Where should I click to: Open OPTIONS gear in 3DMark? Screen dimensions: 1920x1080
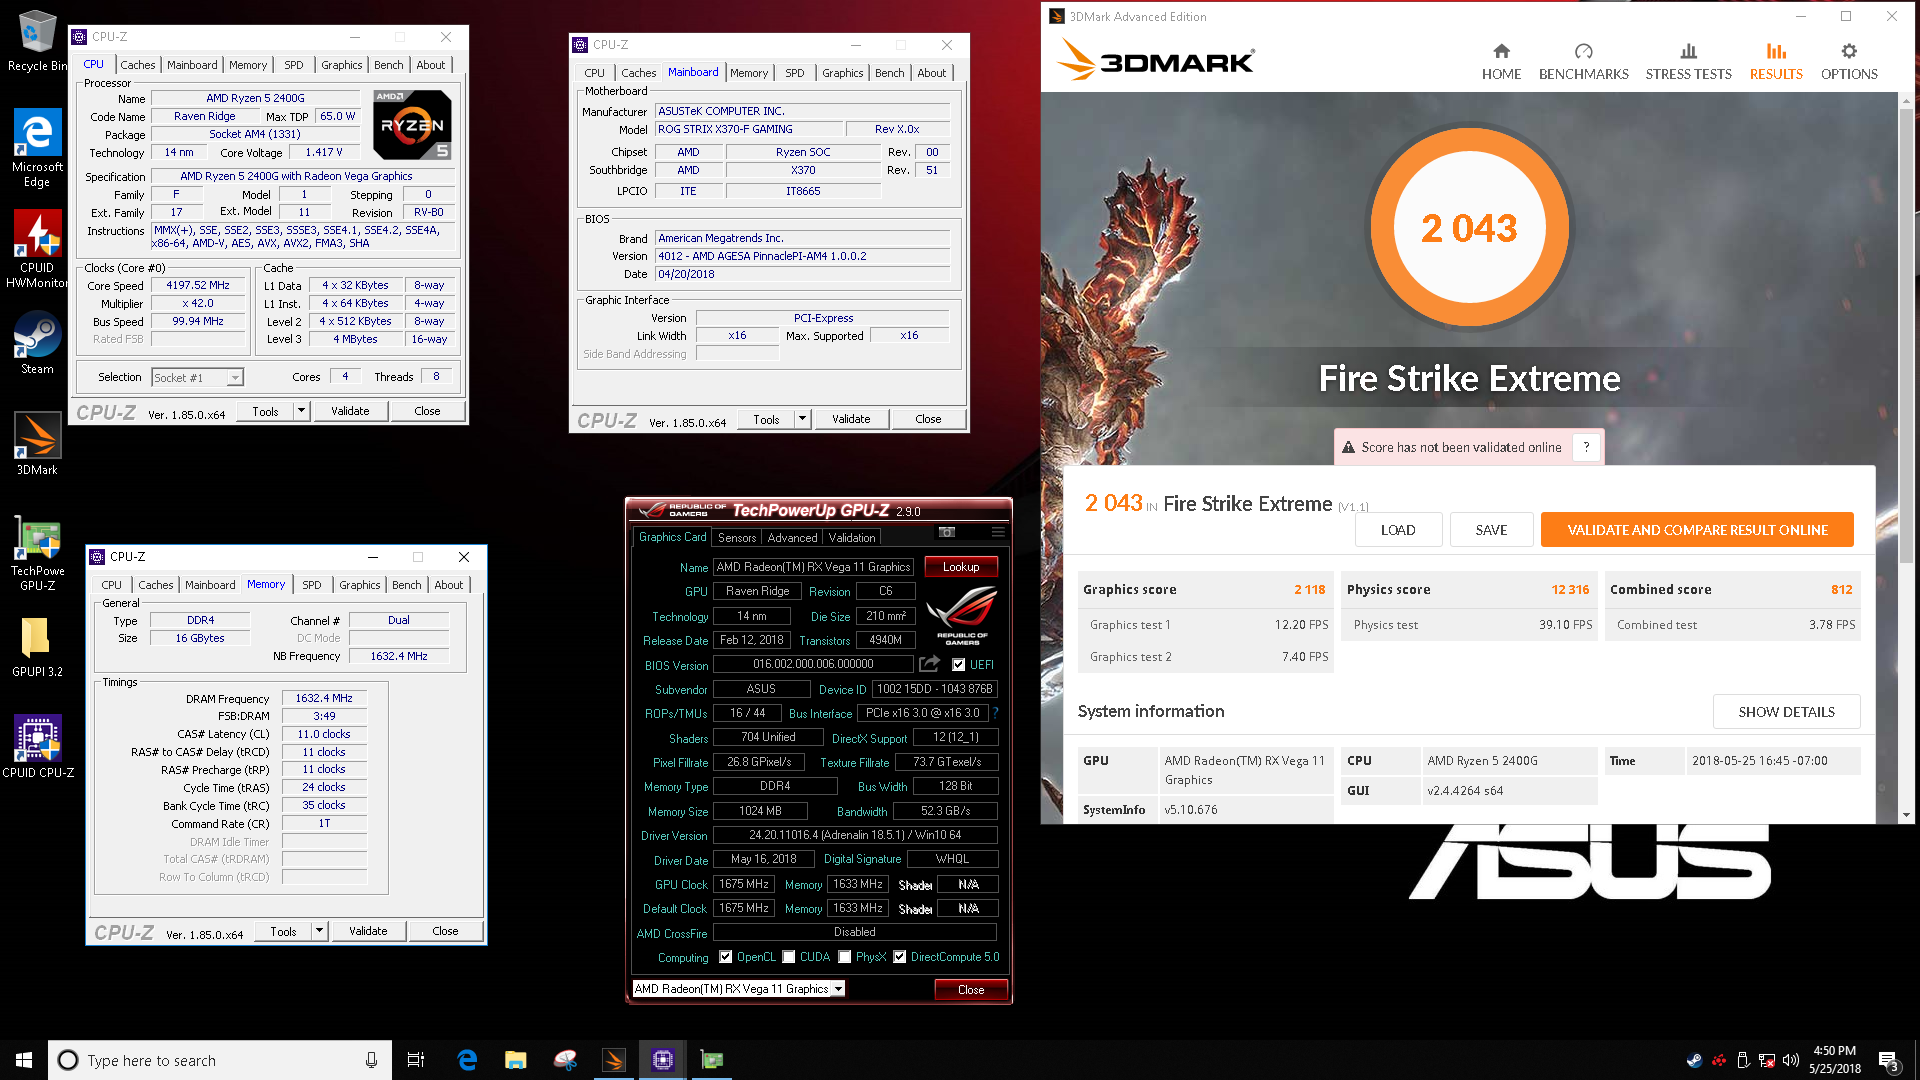1849,62
